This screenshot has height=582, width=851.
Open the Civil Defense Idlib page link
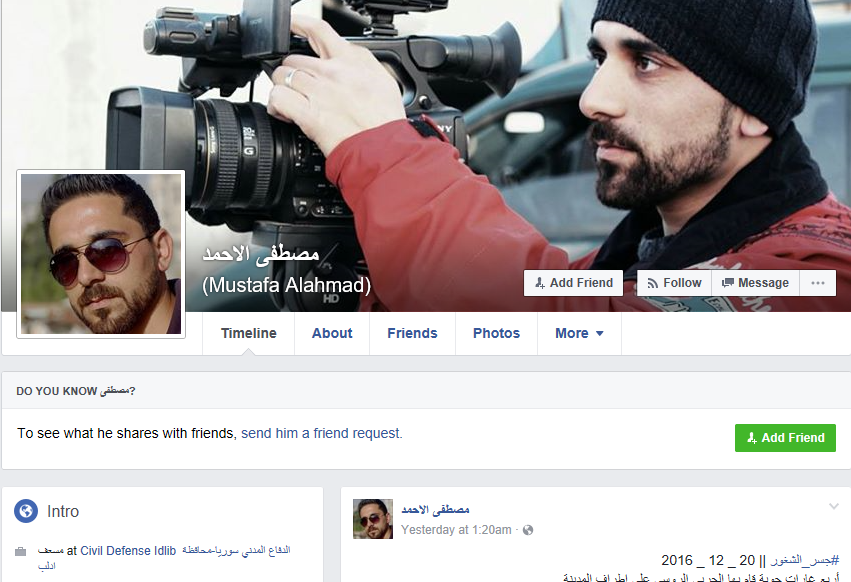128,551
